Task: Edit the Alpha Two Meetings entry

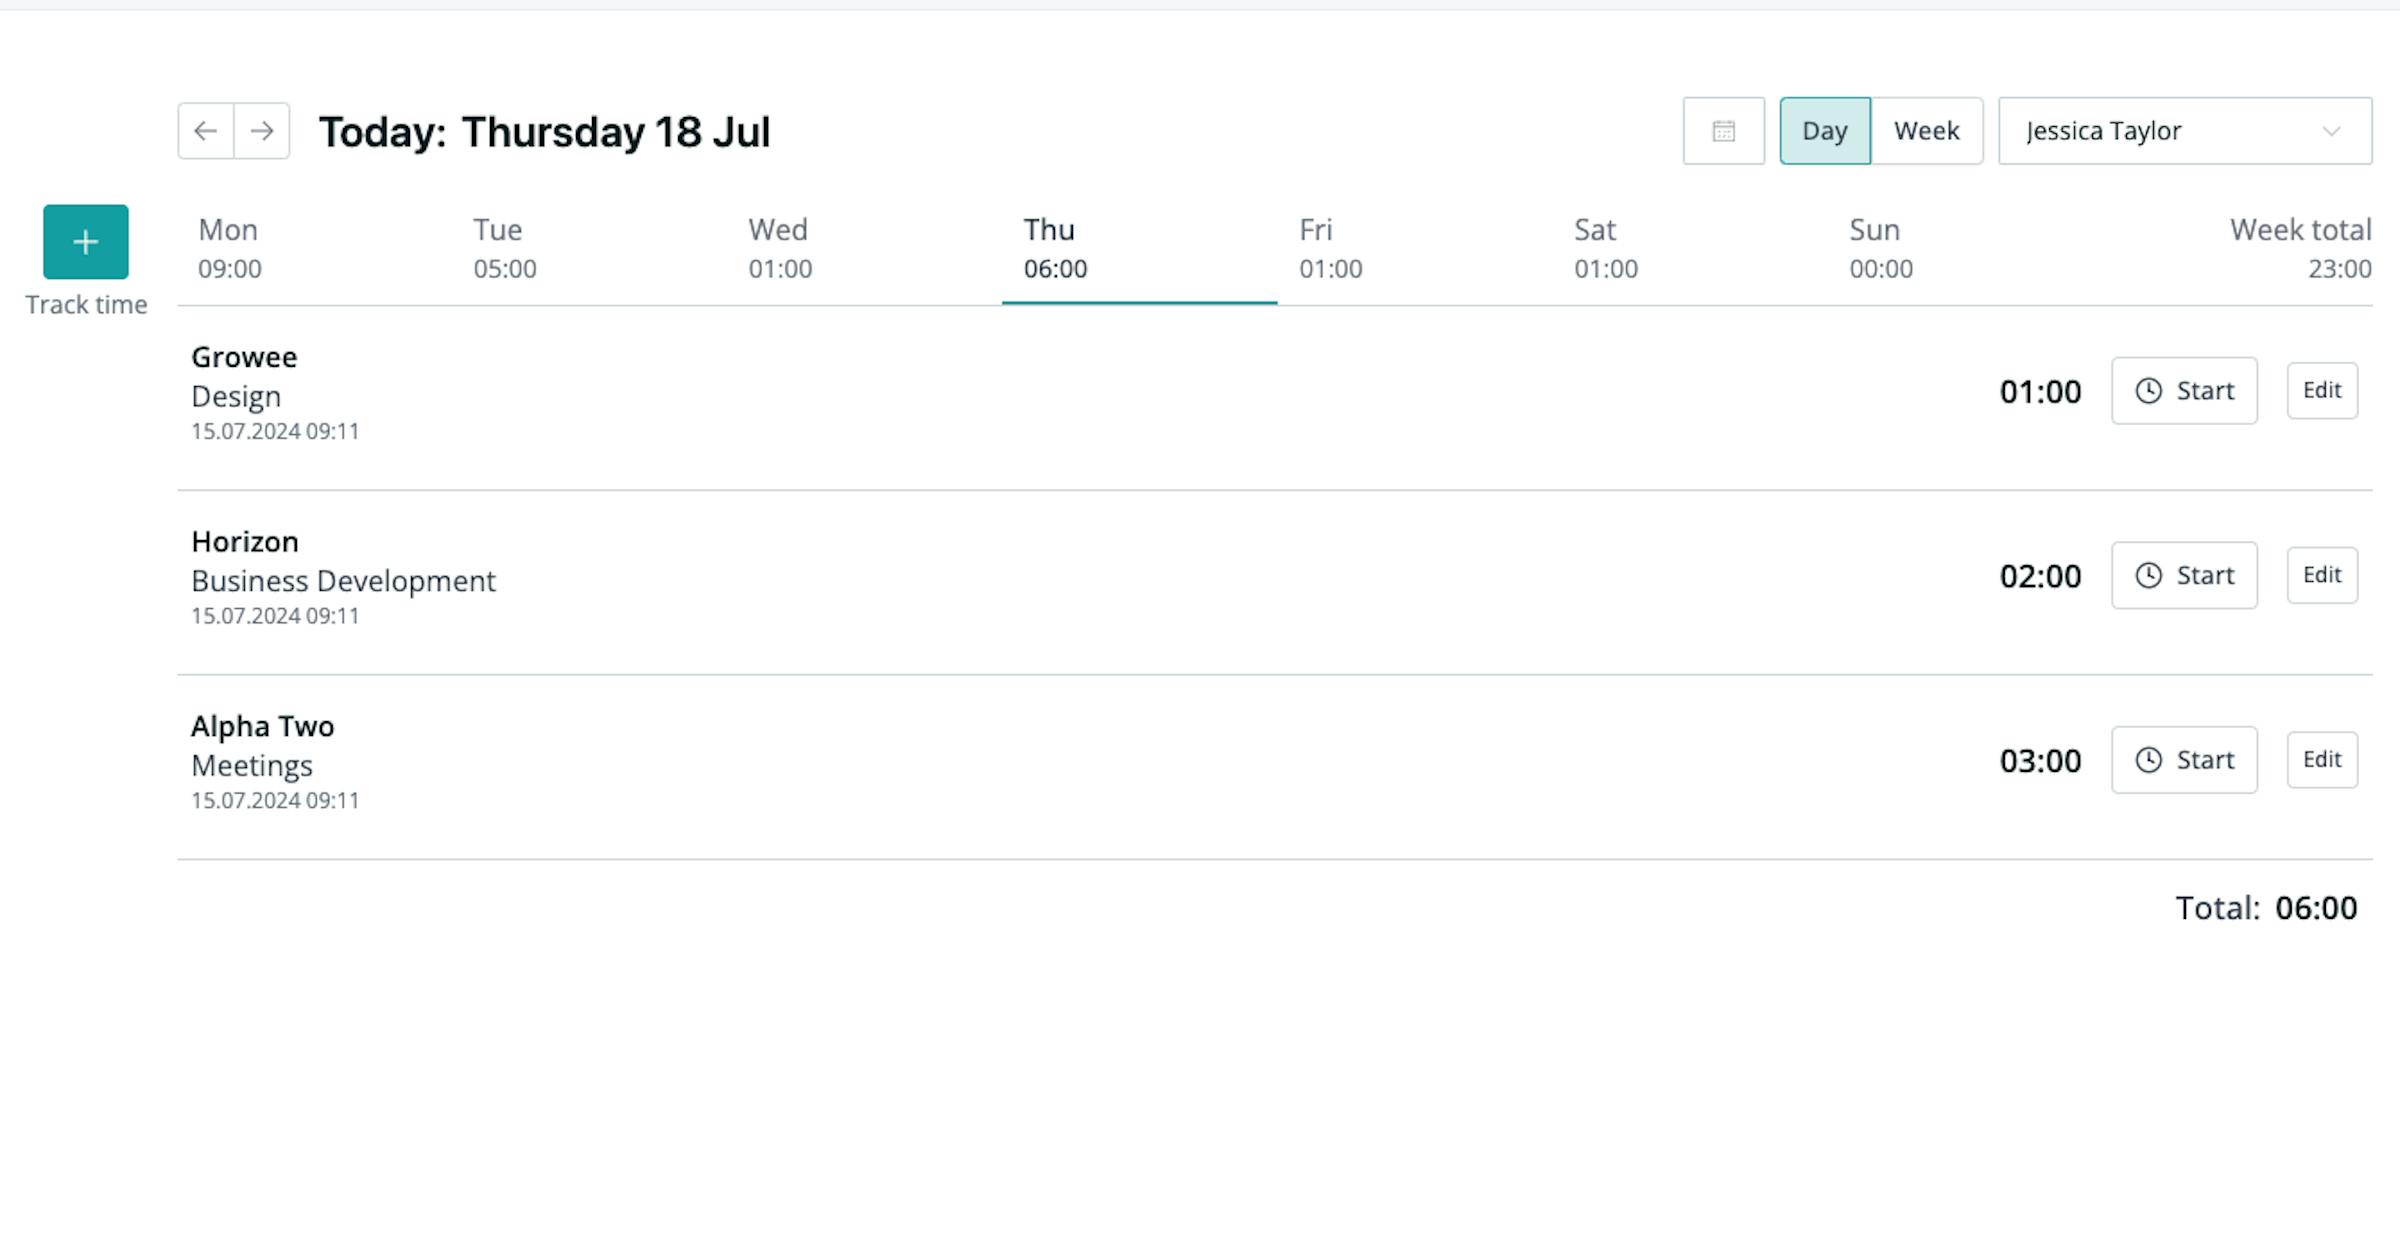Action: click(2322, 760)
